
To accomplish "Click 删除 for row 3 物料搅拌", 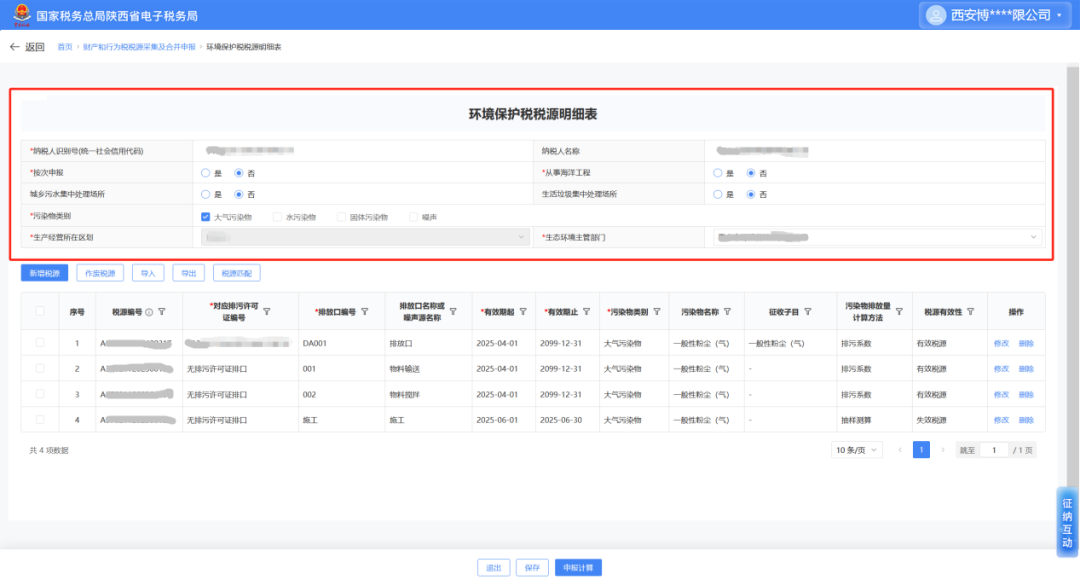I will click(1026, 395).
